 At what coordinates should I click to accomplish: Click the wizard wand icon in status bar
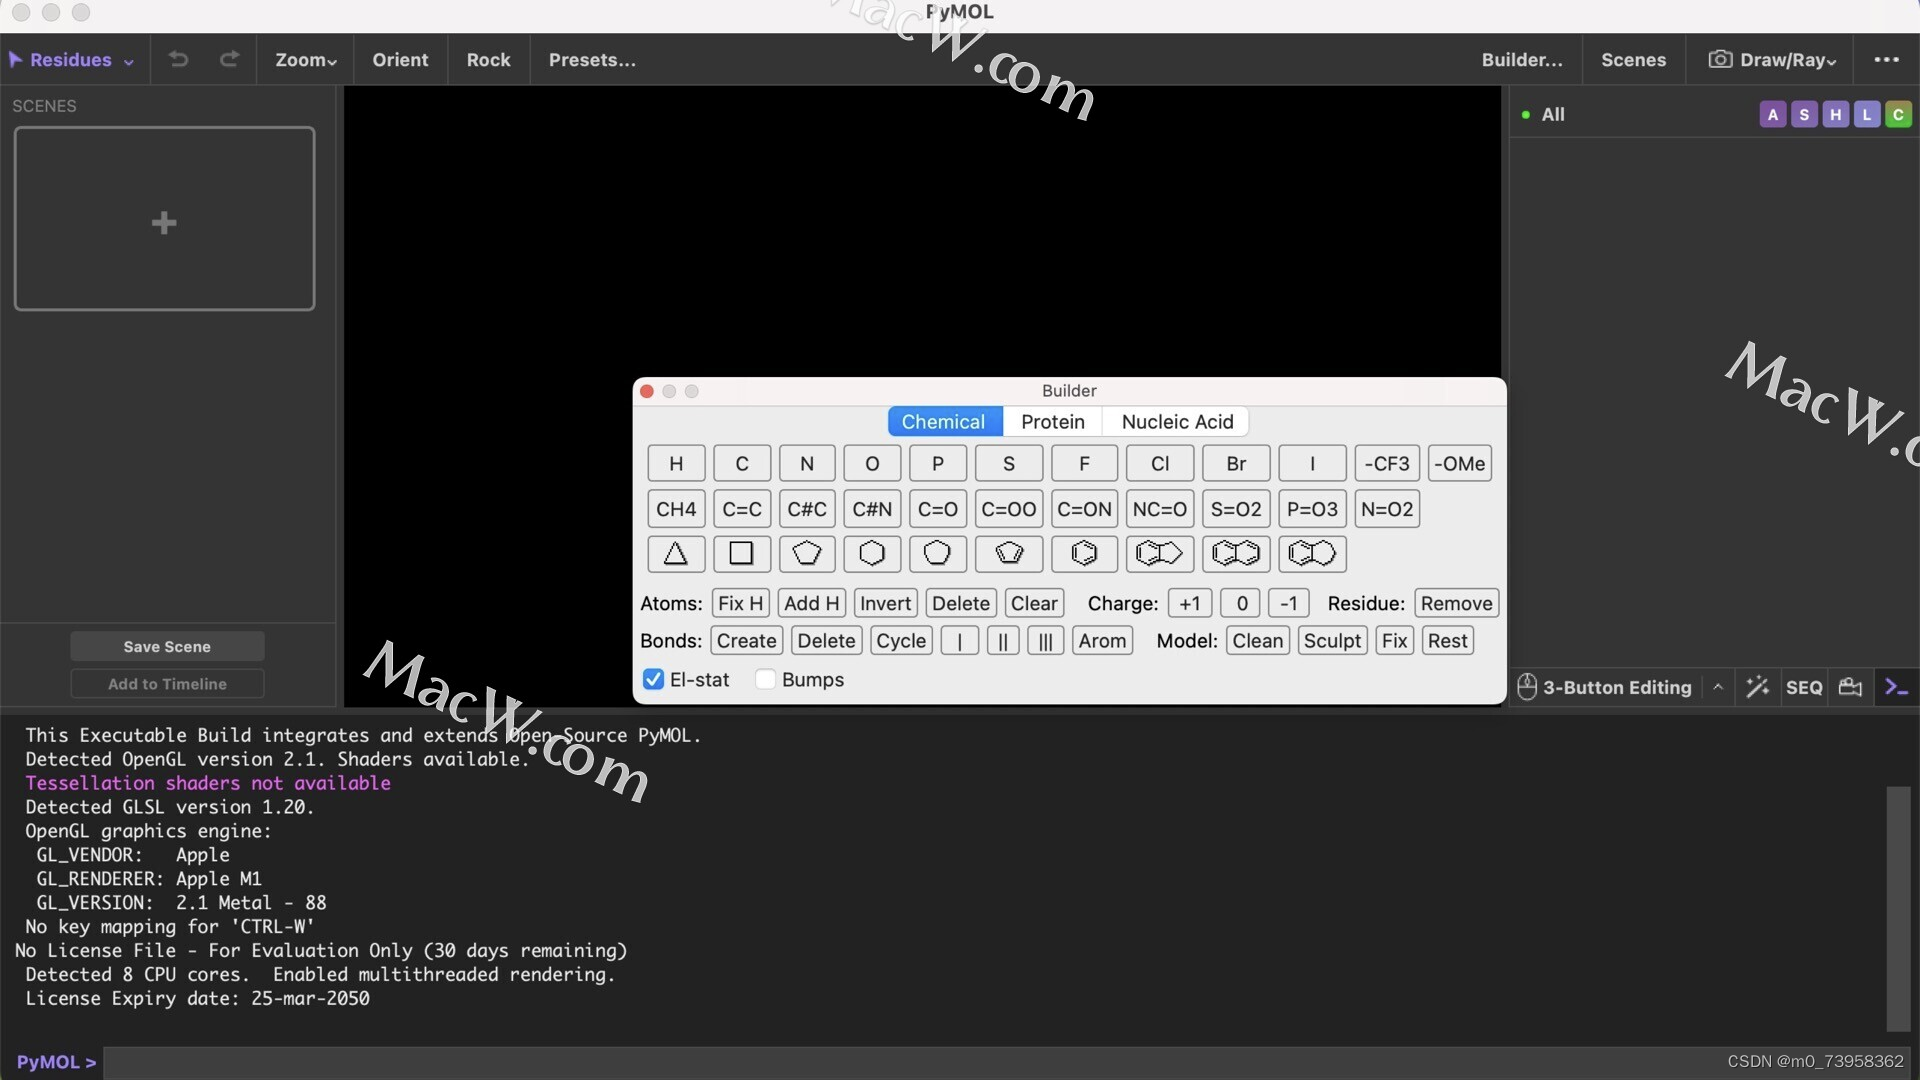tap(1757, 687)
